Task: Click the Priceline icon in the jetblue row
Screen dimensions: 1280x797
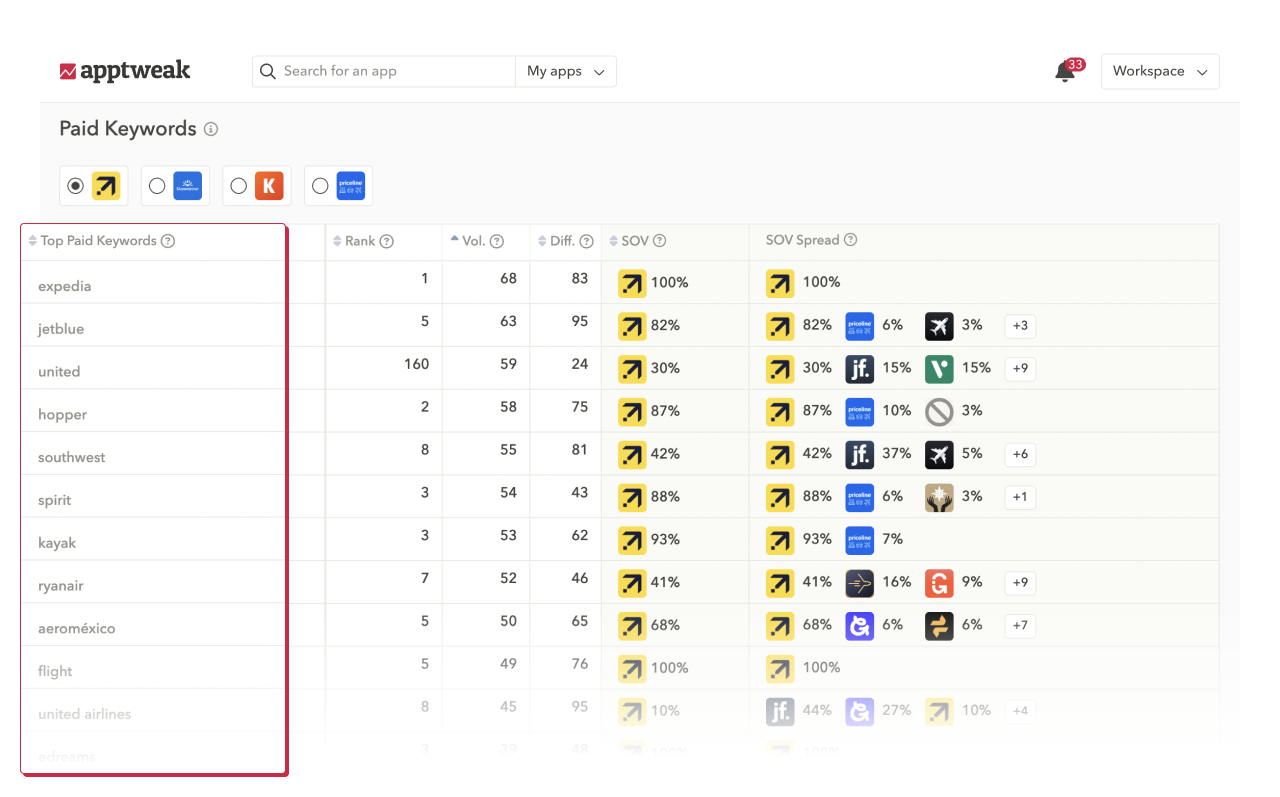Action: (860, 326)
